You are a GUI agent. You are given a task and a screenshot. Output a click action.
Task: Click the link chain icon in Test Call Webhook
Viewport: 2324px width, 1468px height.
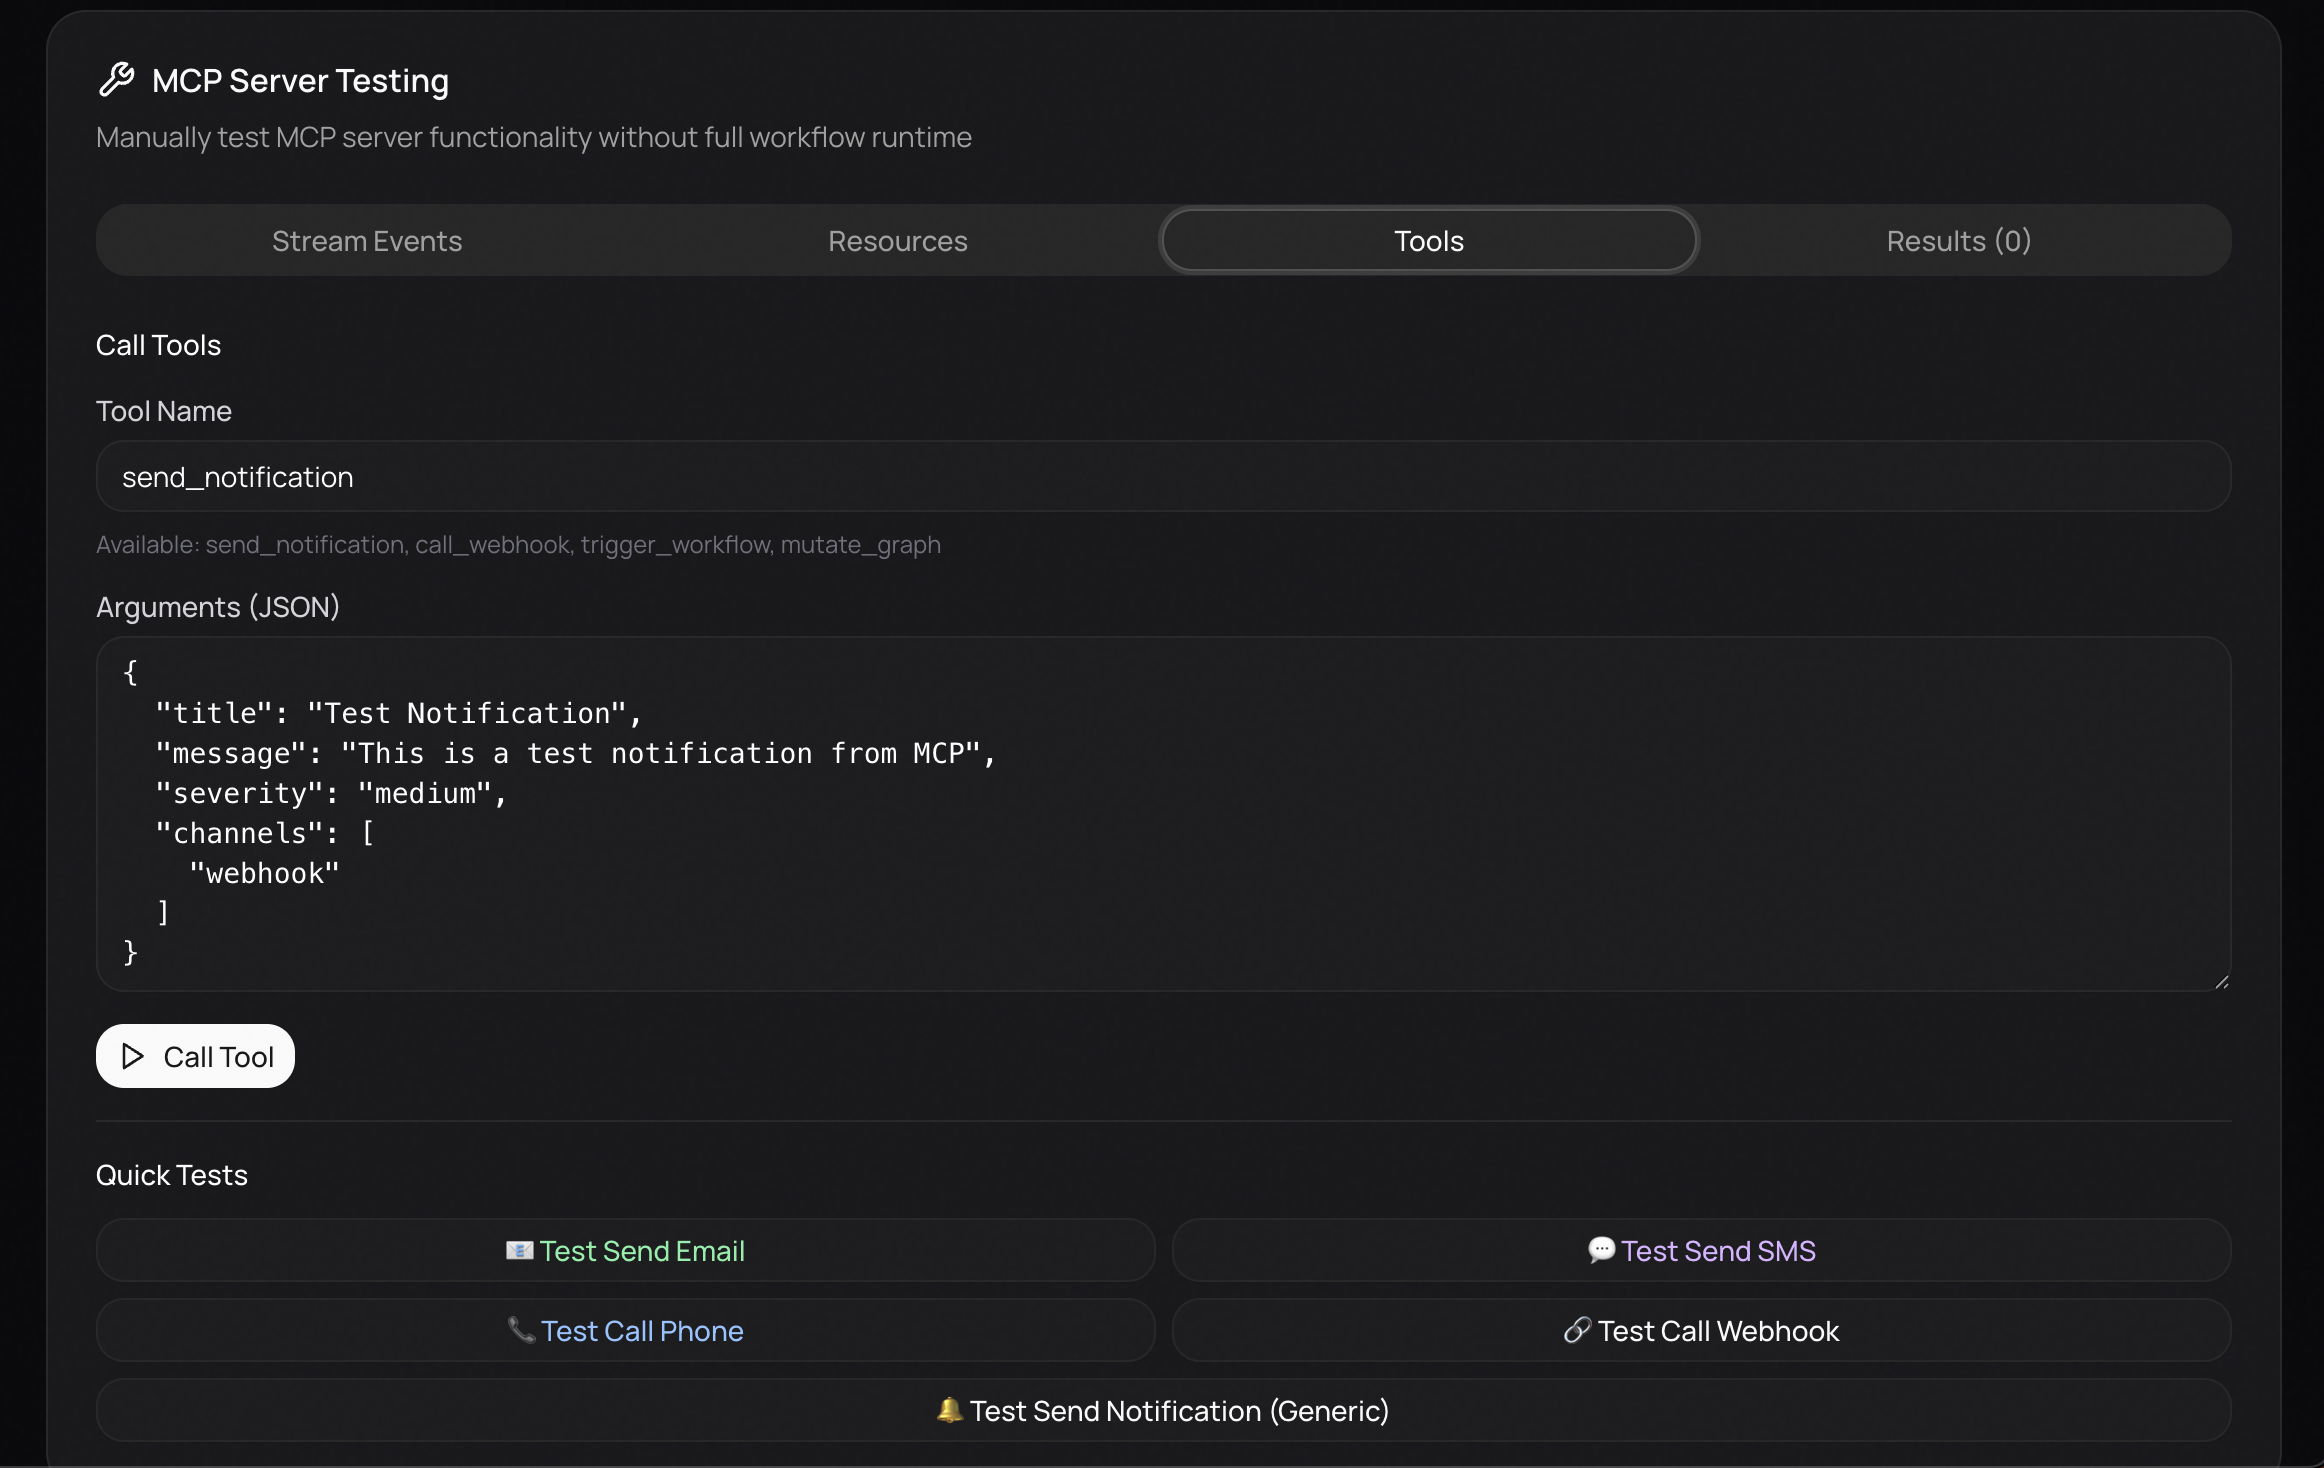point(1577,1330)
